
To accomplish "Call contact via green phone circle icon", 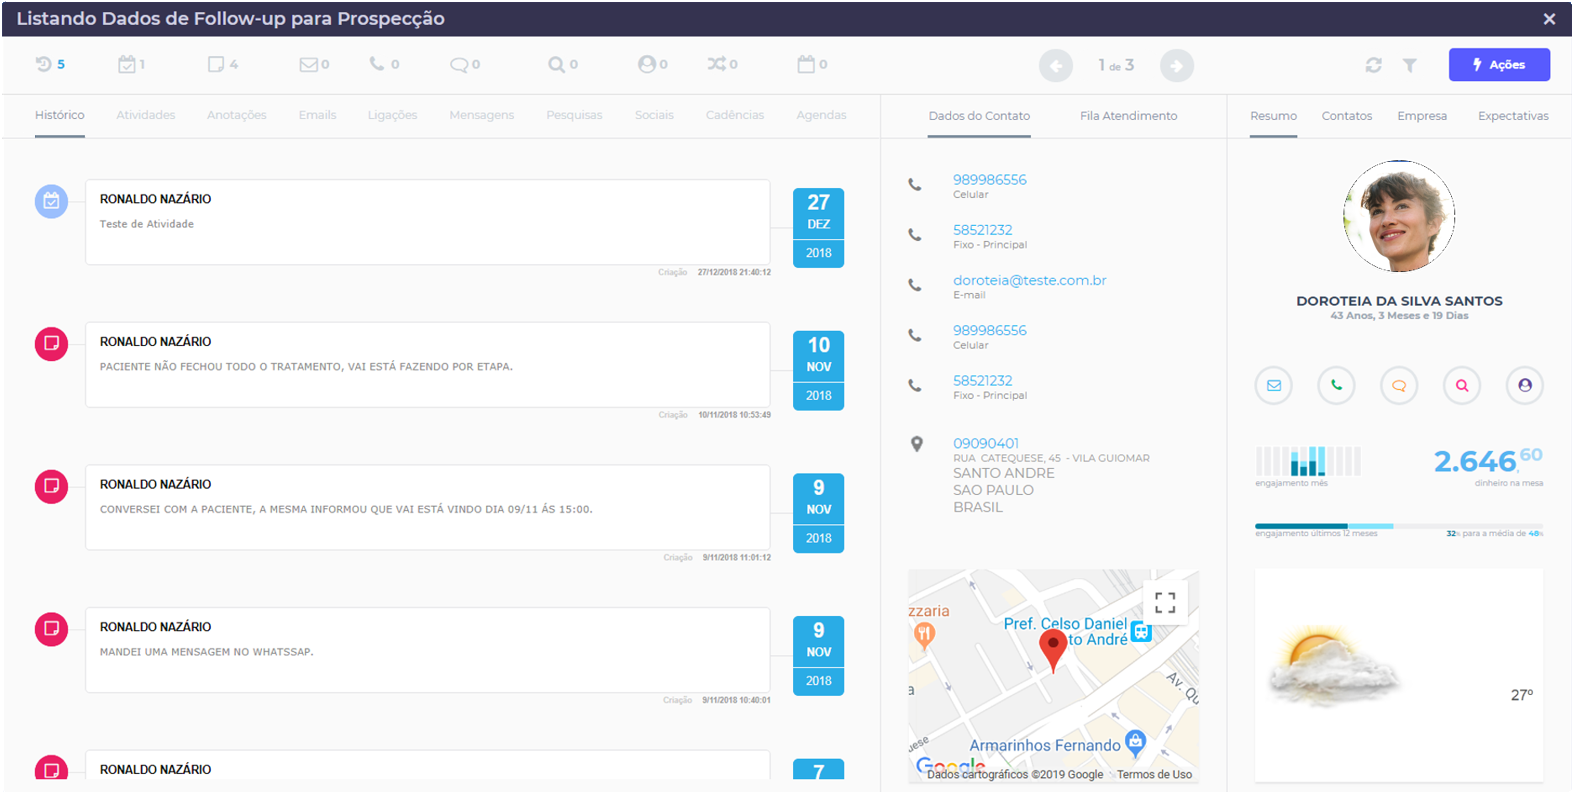I will coord(1336,385).
